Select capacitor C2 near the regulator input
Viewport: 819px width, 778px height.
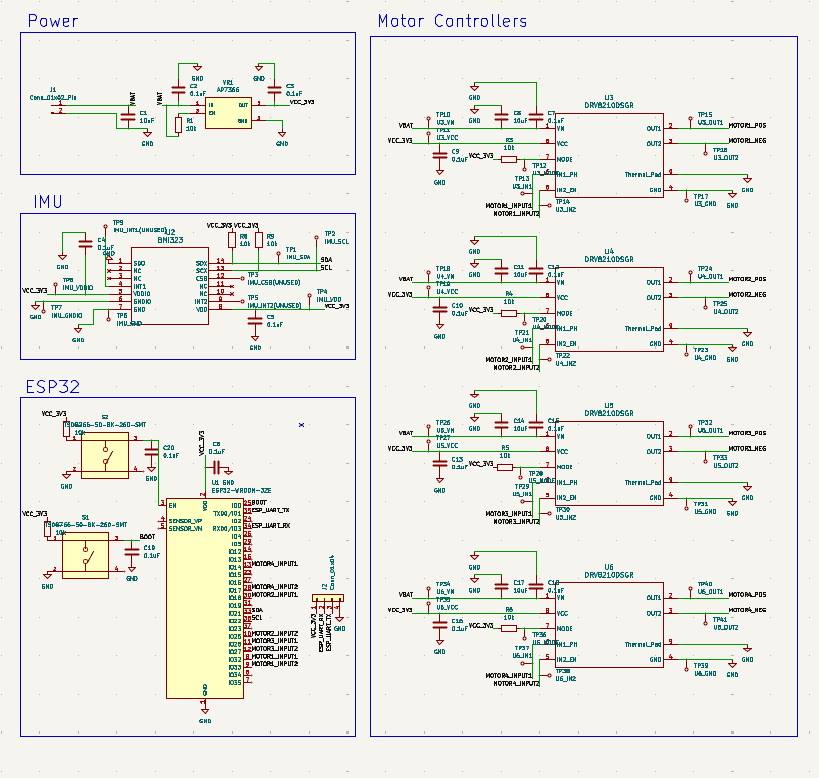point(178,90)
